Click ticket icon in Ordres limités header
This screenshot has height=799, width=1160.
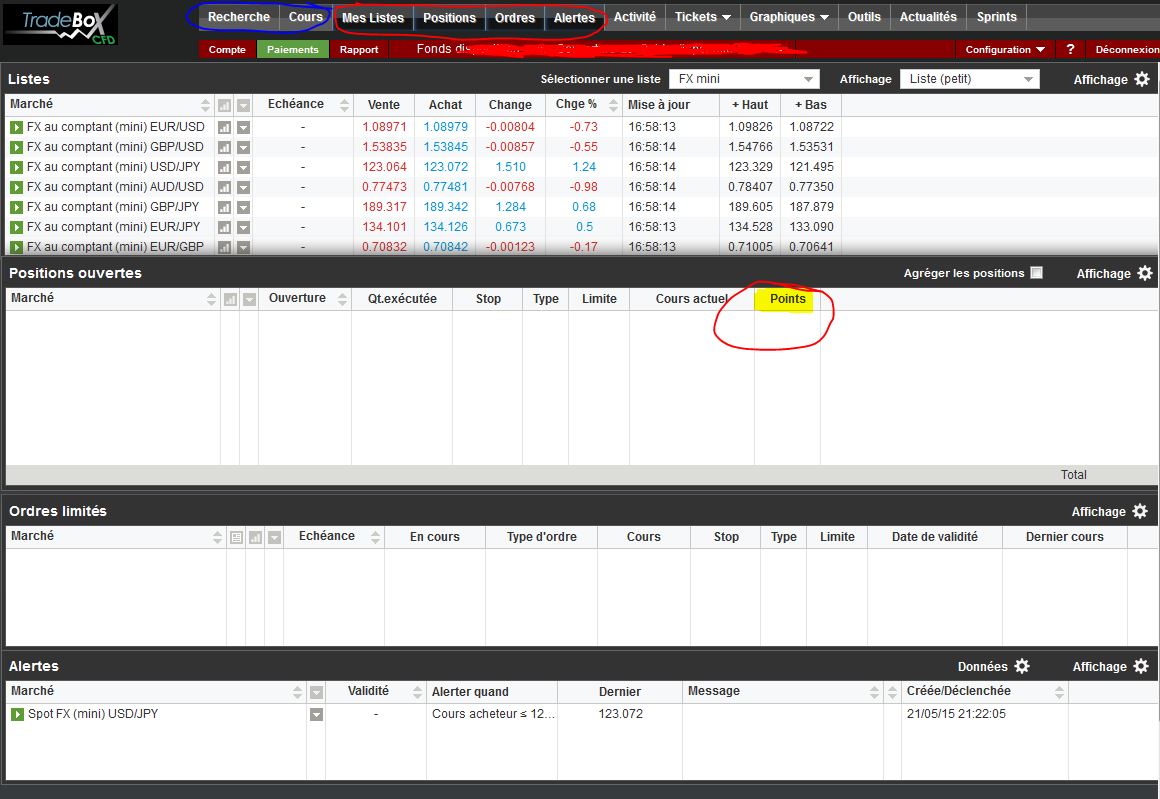point(236,537)
